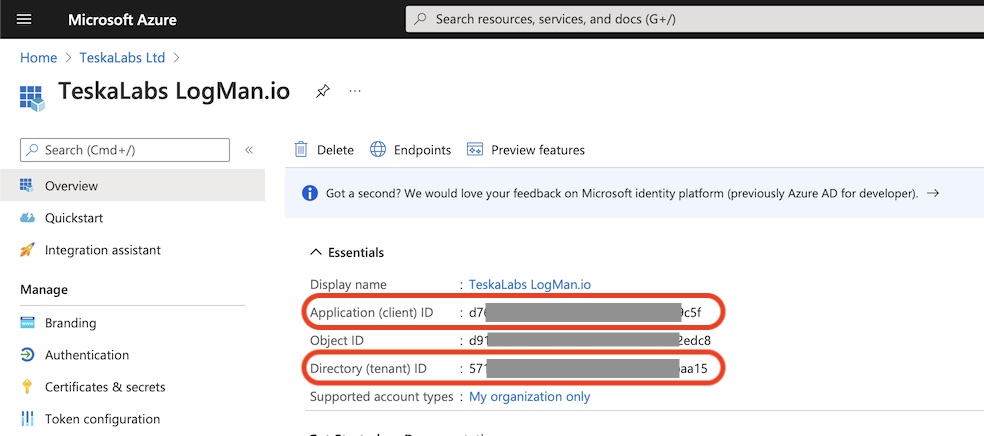
Task: Open the My organization only link
Action: pyautogui.click(x=530, y=396)
